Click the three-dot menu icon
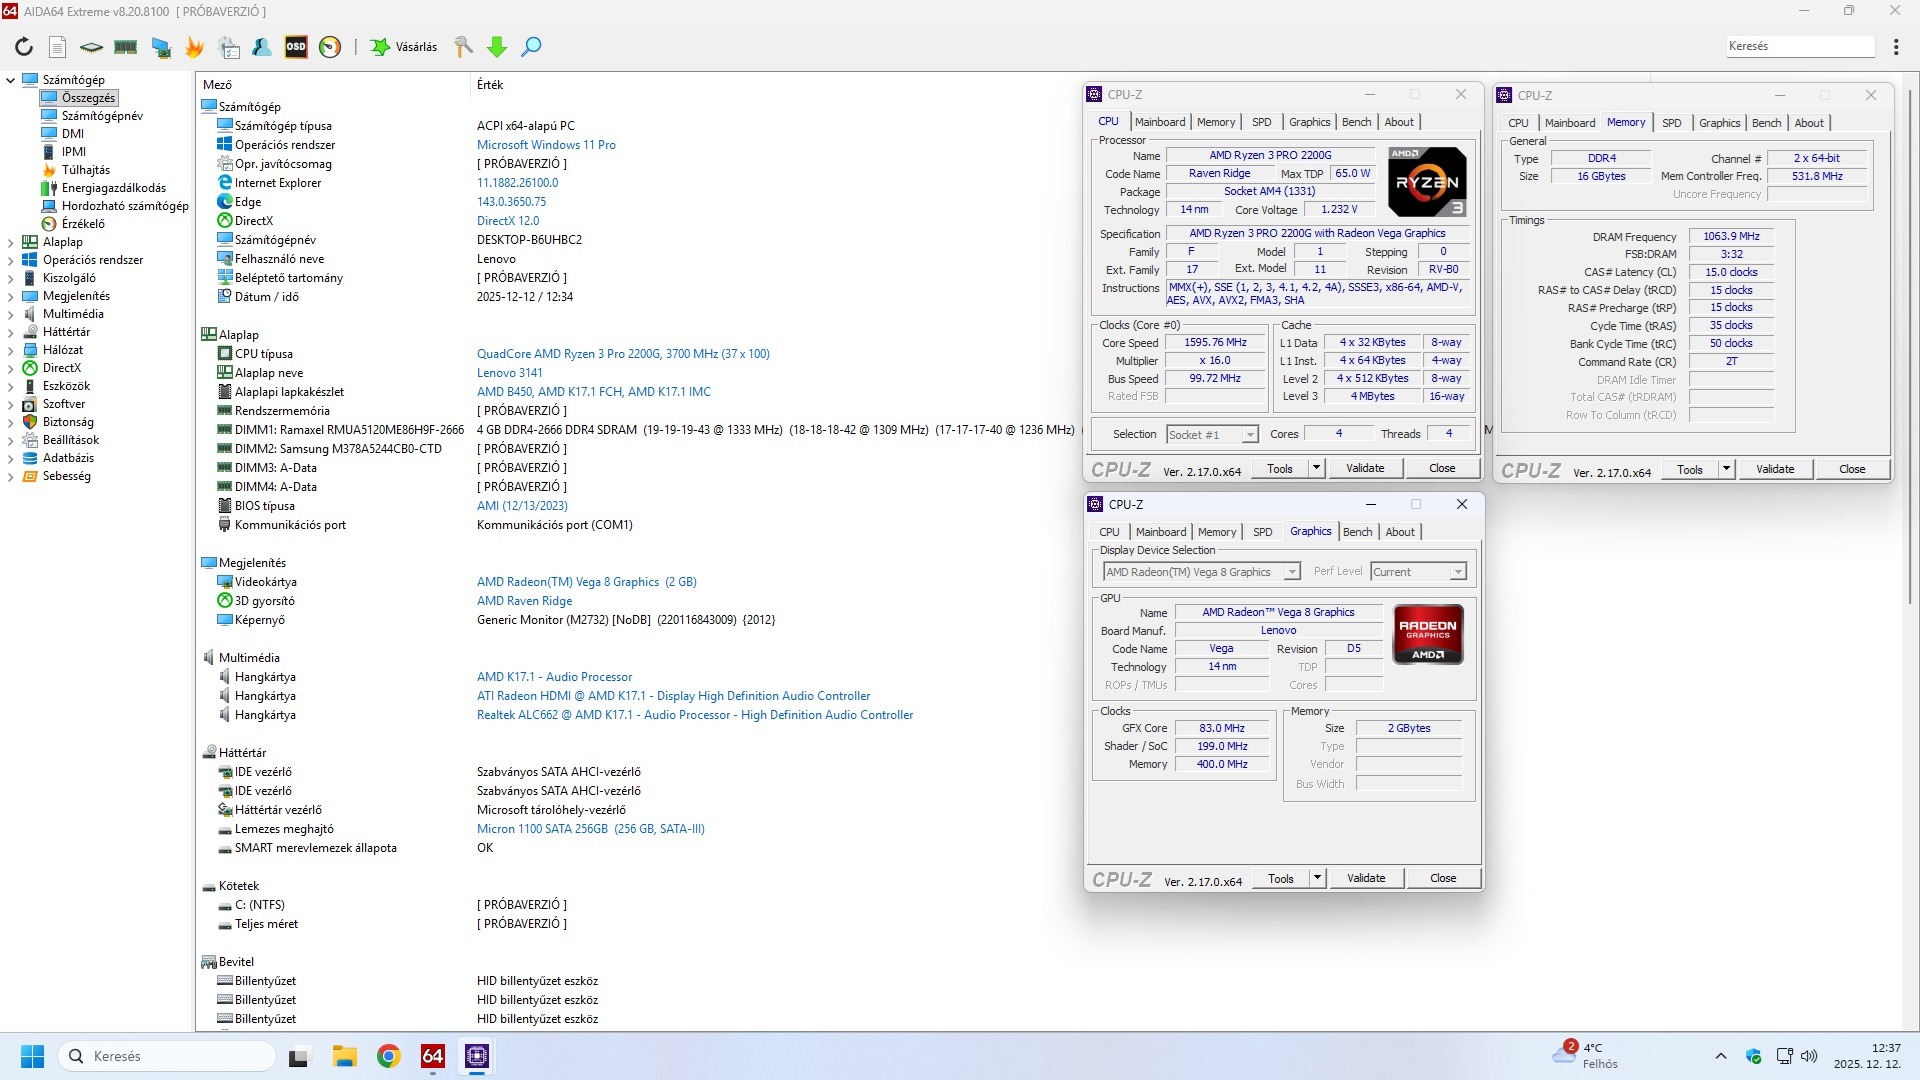1920x1080 pixels. (1895, 47)
